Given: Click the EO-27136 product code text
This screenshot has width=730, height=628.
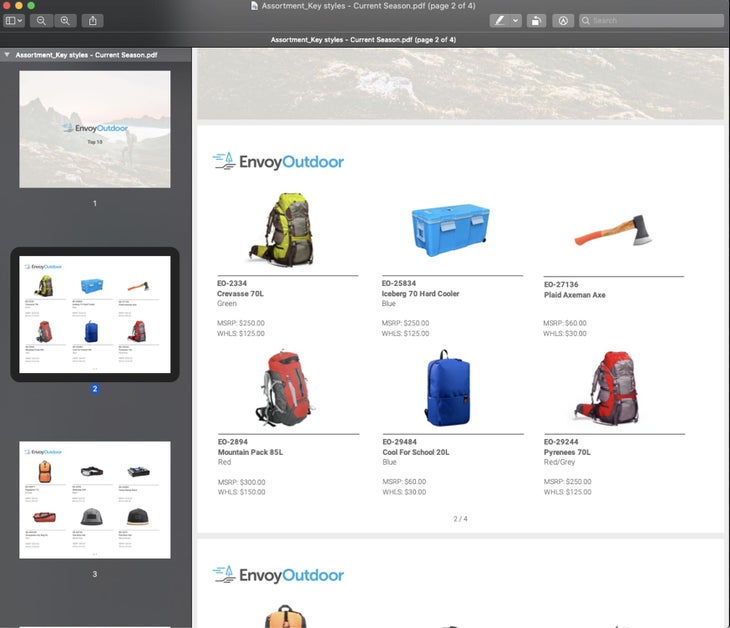Looking at the screenshot, I should click(x=561, y=284).
